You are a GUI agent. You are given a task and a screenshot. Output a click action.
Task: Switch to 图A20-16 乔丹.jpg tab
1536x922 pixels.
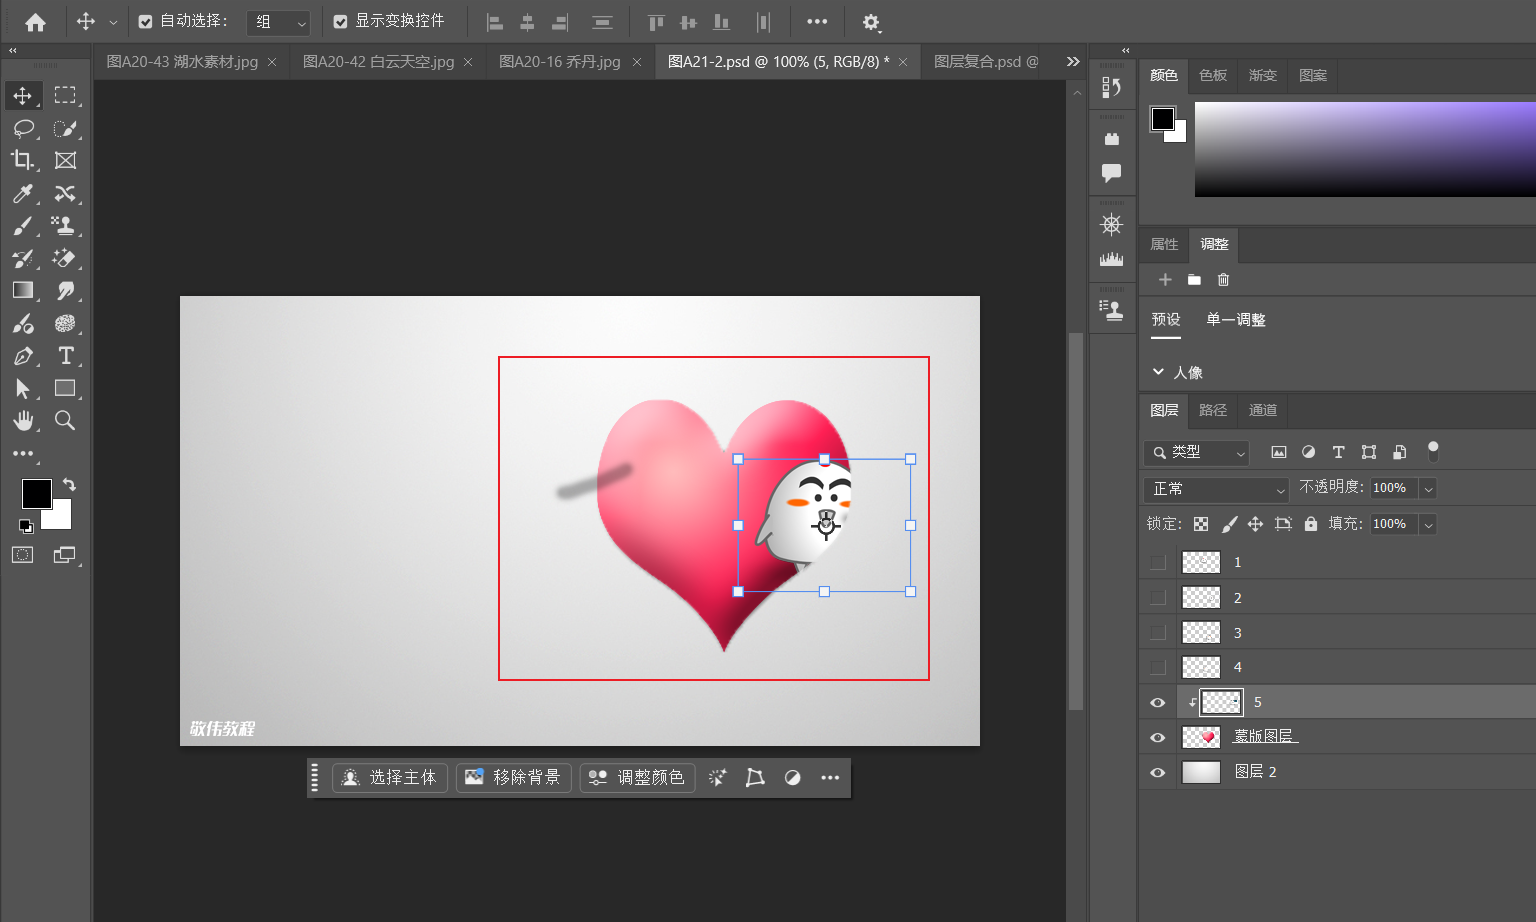(x=560, y=62)
